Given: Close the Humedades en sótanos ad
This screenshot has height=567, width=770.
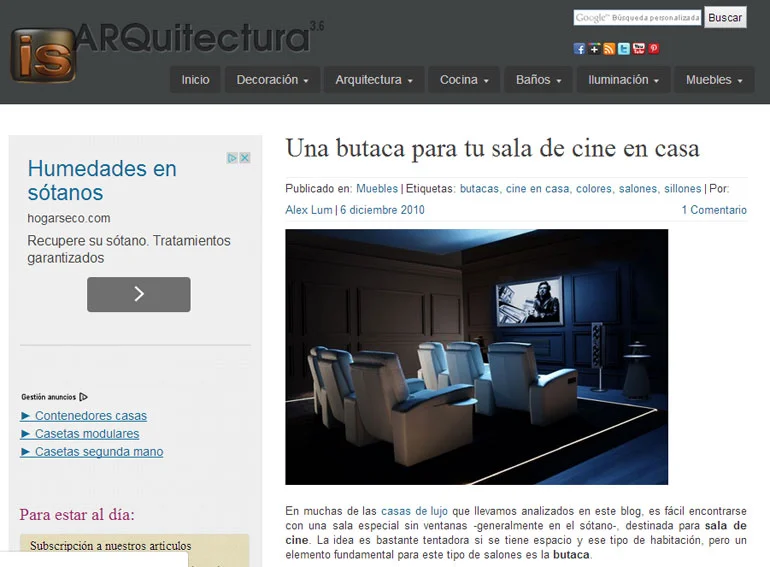Looking at the screenshot, I should pyautogui.click(x=245, y=158).
